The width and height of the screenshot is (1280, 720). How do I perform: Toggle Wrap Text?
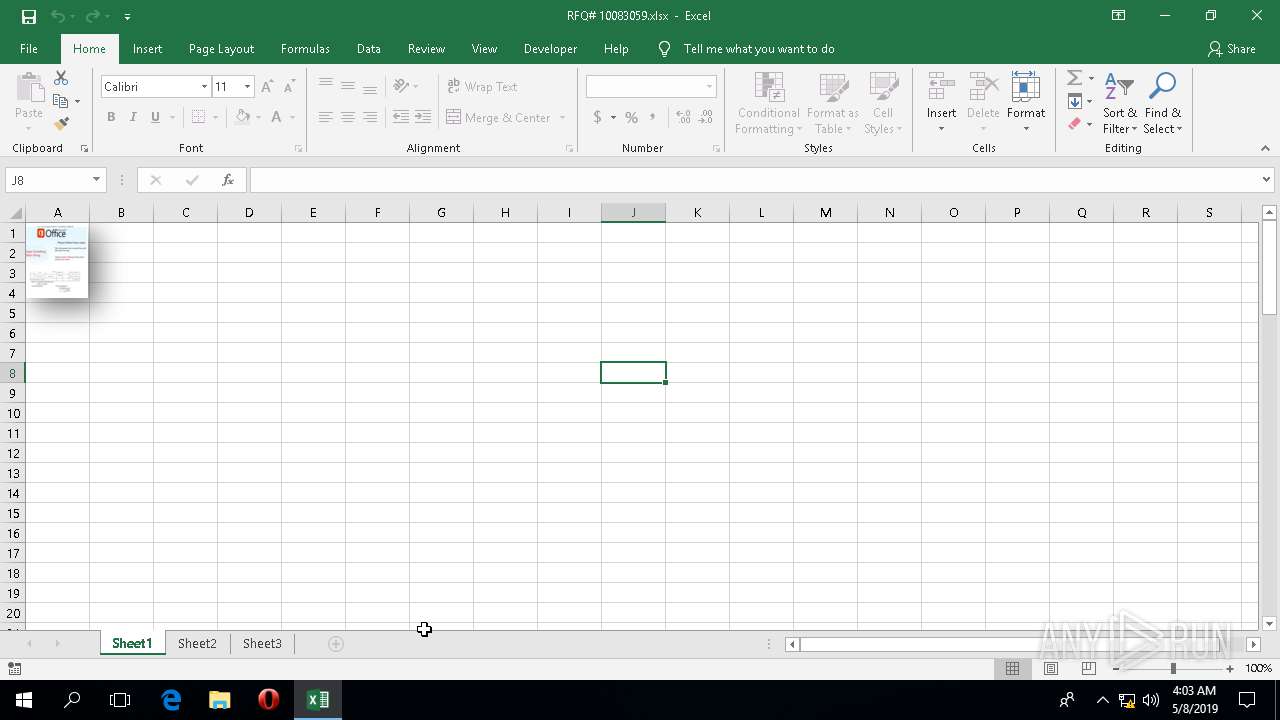[x=482, y=87]
